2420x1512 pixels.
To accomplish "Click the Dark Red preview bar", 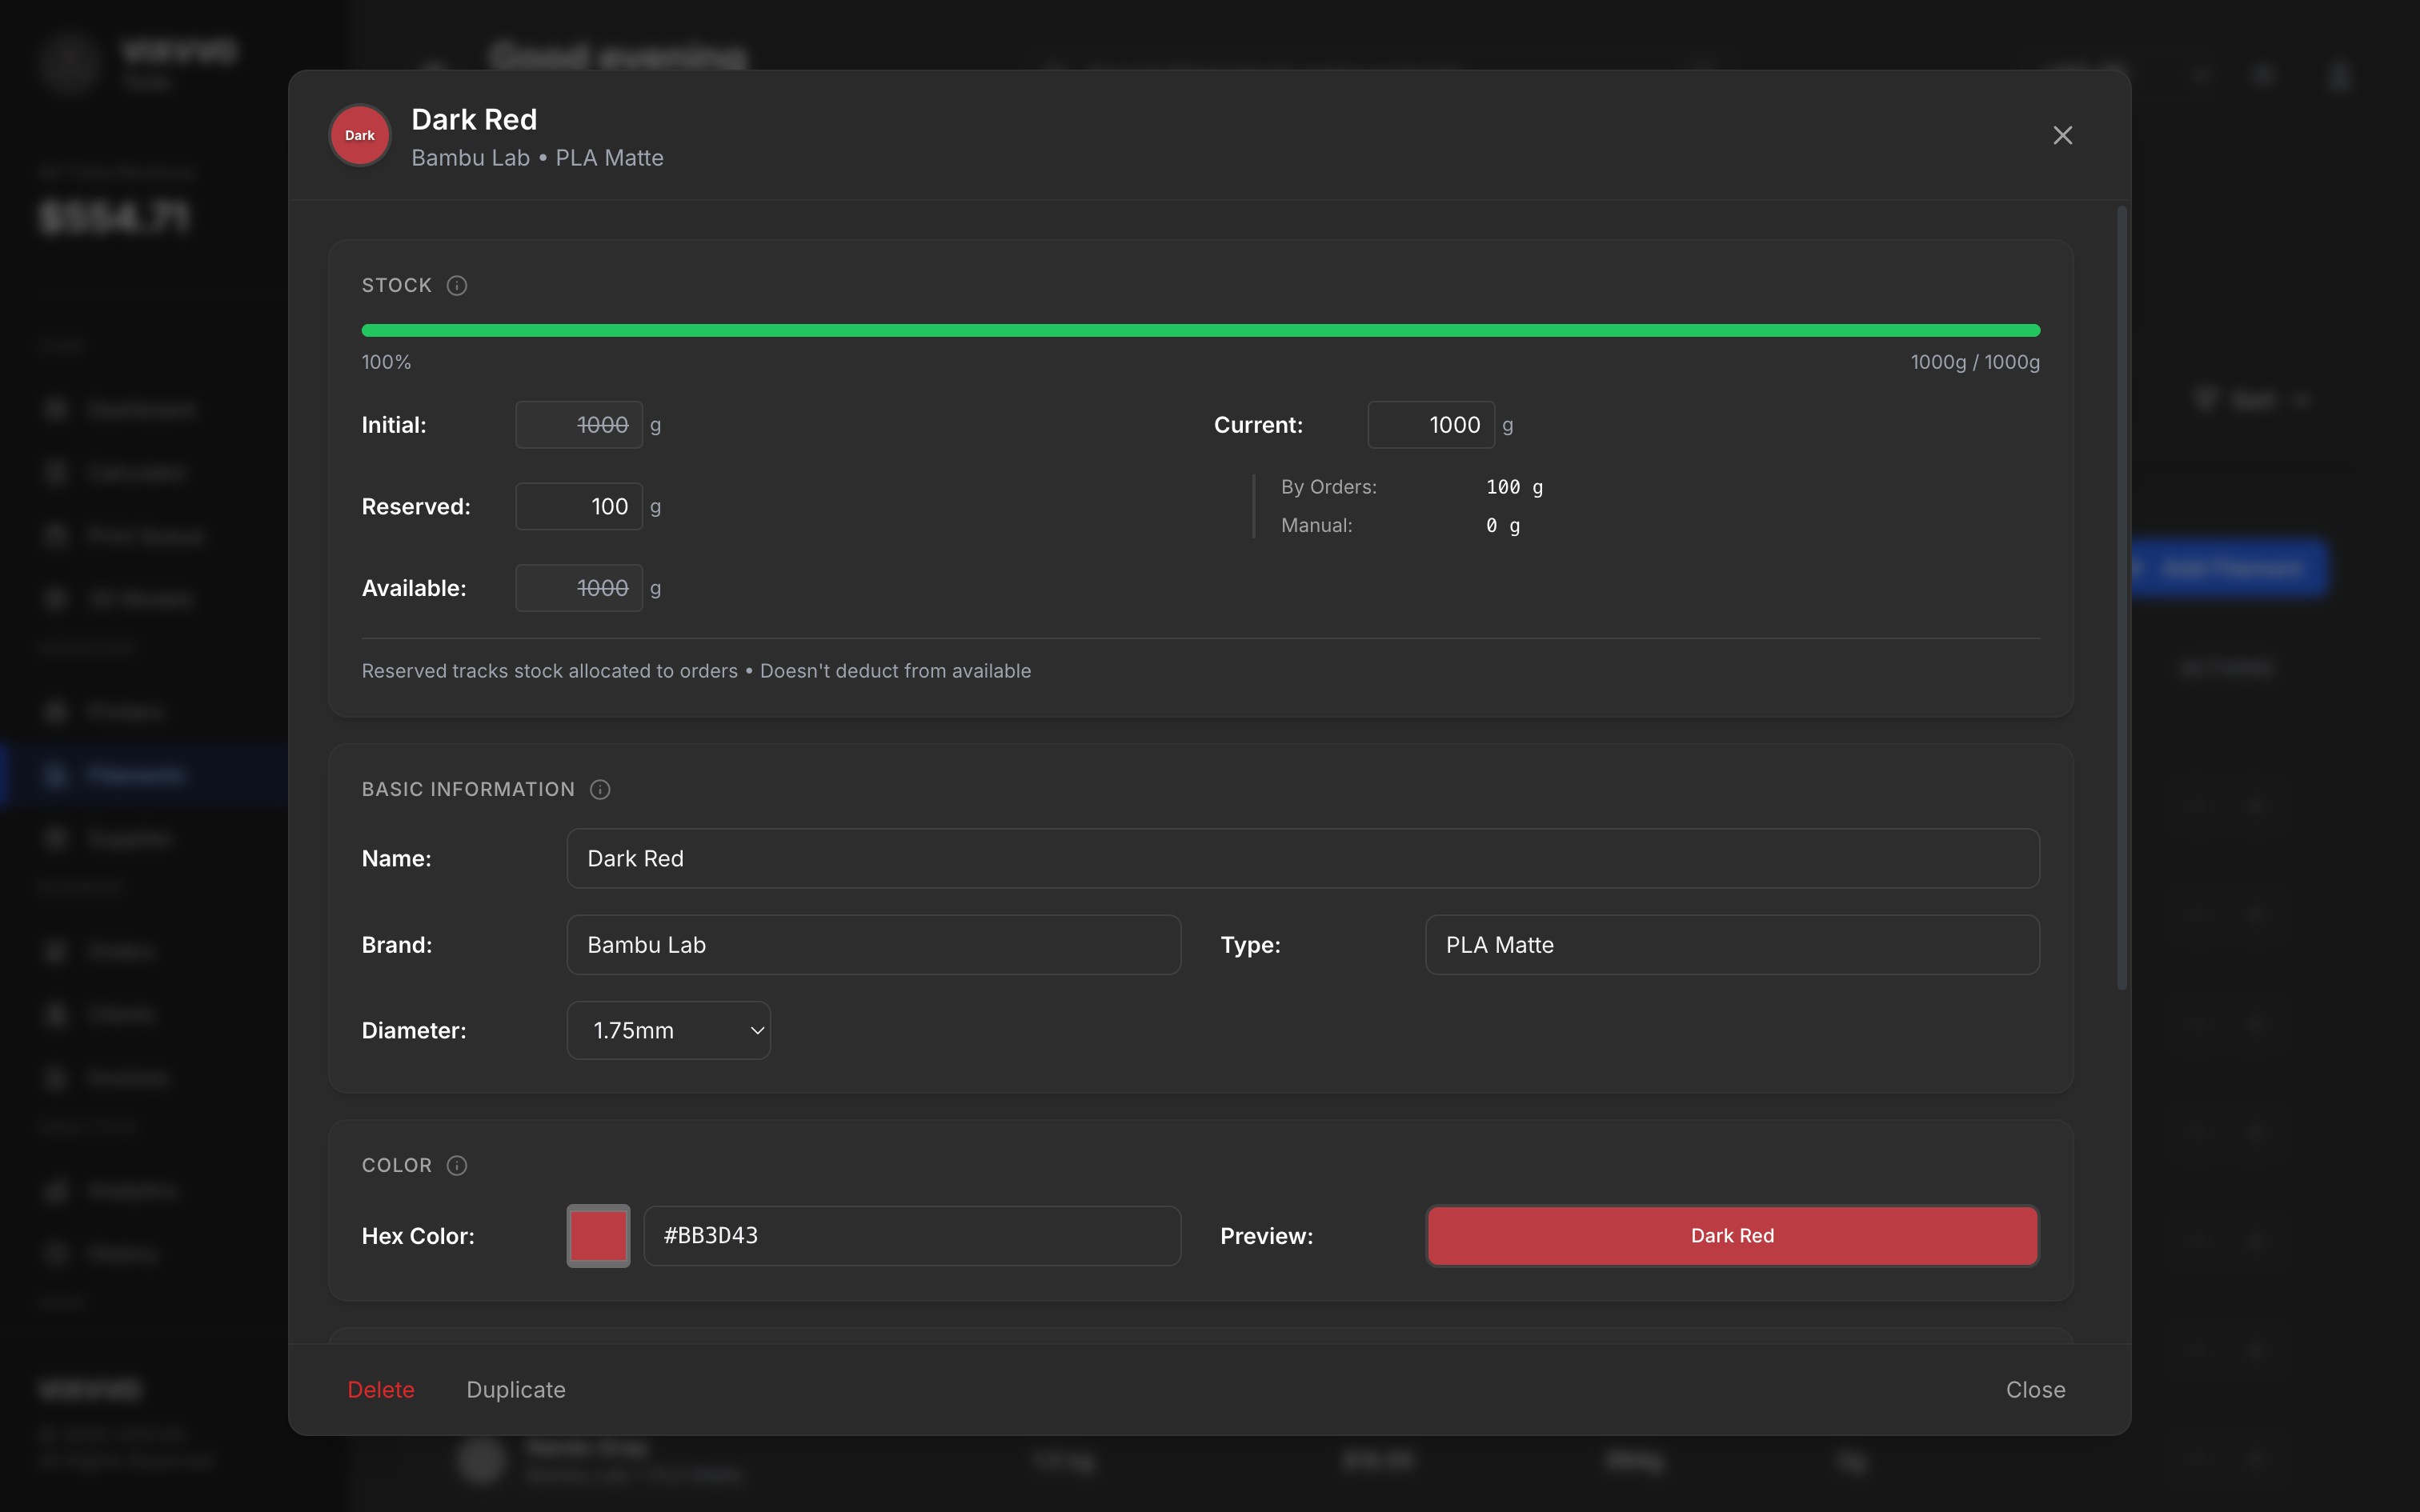I will [1732, 1236].
